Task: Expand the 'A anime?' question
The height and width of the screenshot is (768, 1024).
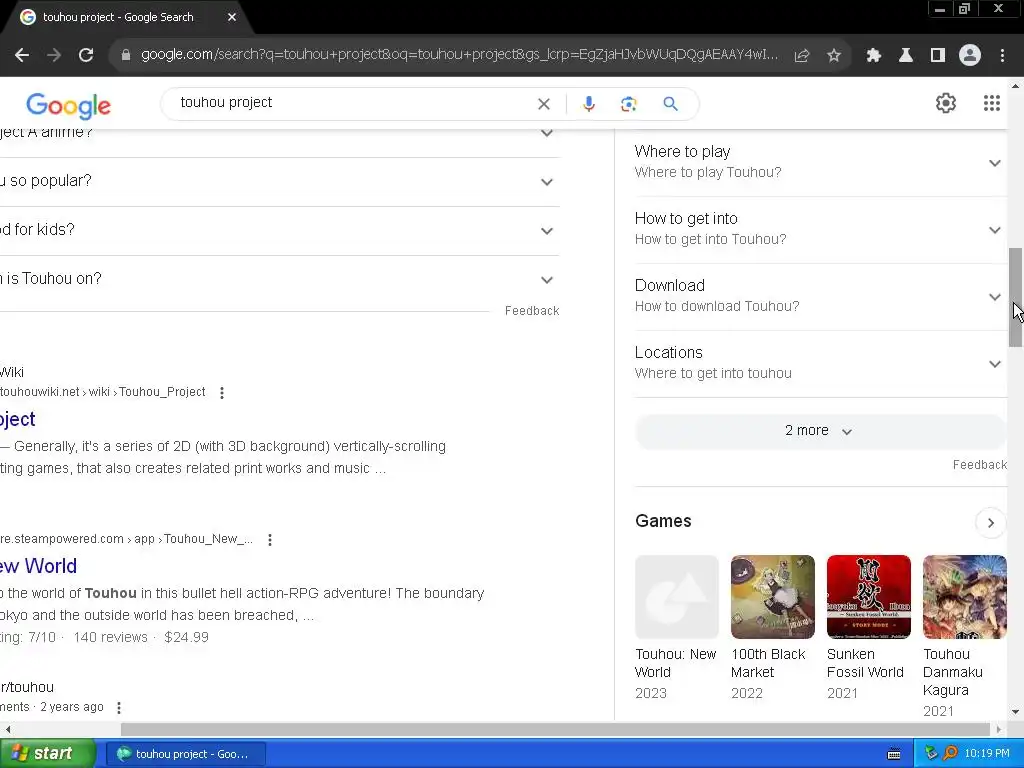Action: tap(280, 137)
